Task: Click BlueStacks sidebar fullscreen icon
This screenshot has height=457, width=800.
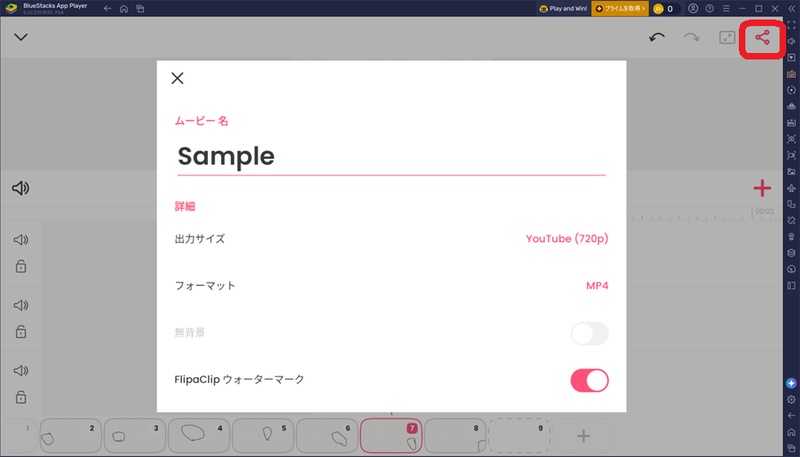Action: pyautogui.click(x=791, y=24)
